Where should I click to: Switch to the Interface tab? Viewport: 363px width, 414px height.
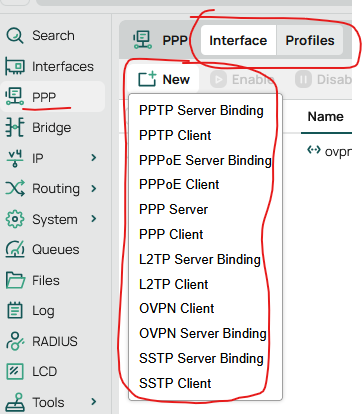(238, 40)
